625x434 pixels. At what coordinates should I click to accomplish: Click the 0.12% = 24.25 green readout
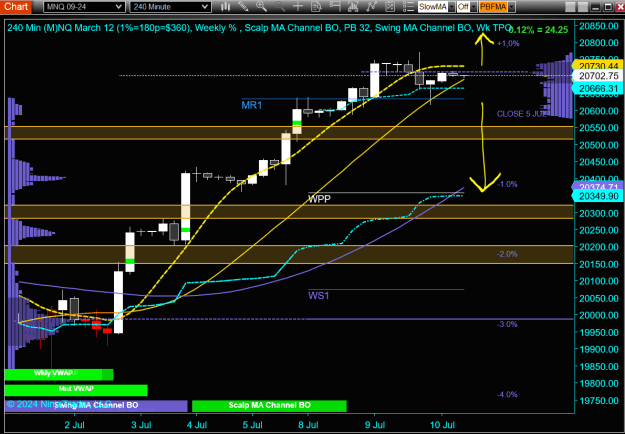pos(539,29)
